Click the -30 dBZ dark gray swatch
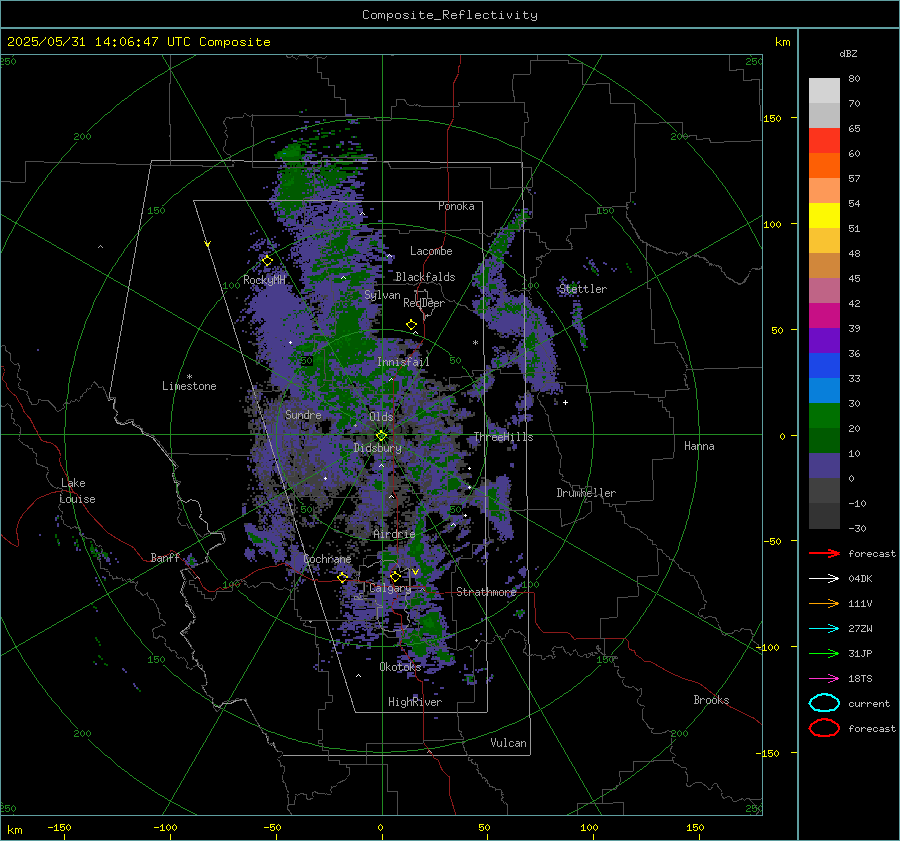Viewport: 900px width, 841px height. point(824,516)
